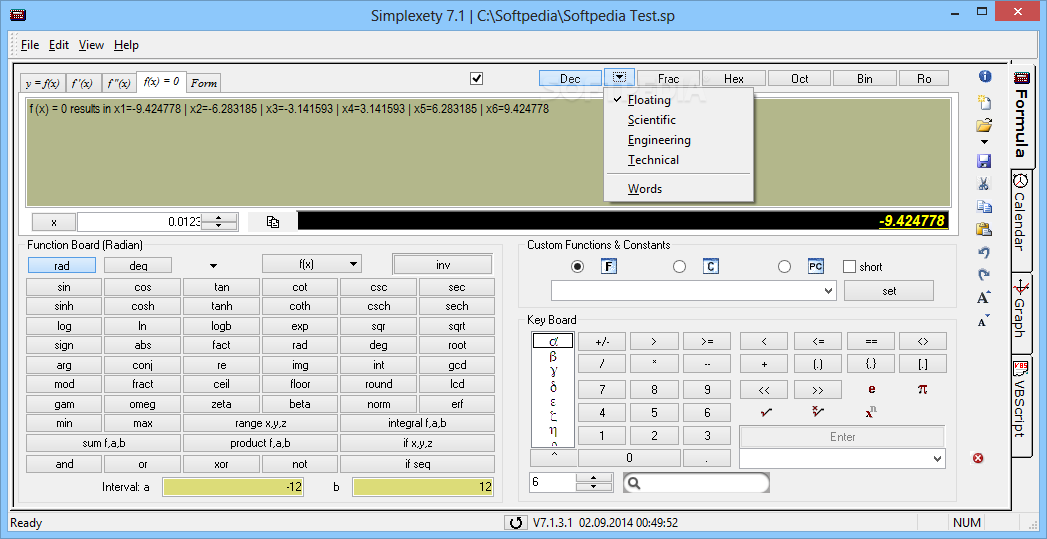Toggle the inv button
Screen dimensions: 1047x539
[443, 264]
